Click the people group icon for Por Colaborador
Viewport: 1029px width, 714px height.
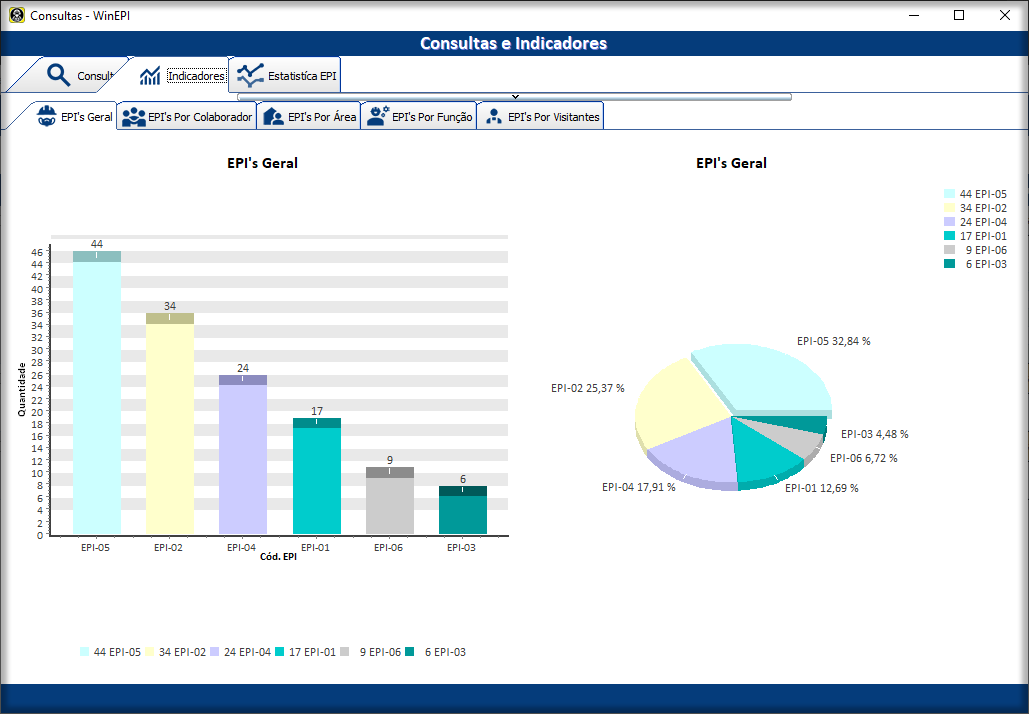[x=133, y=117]
